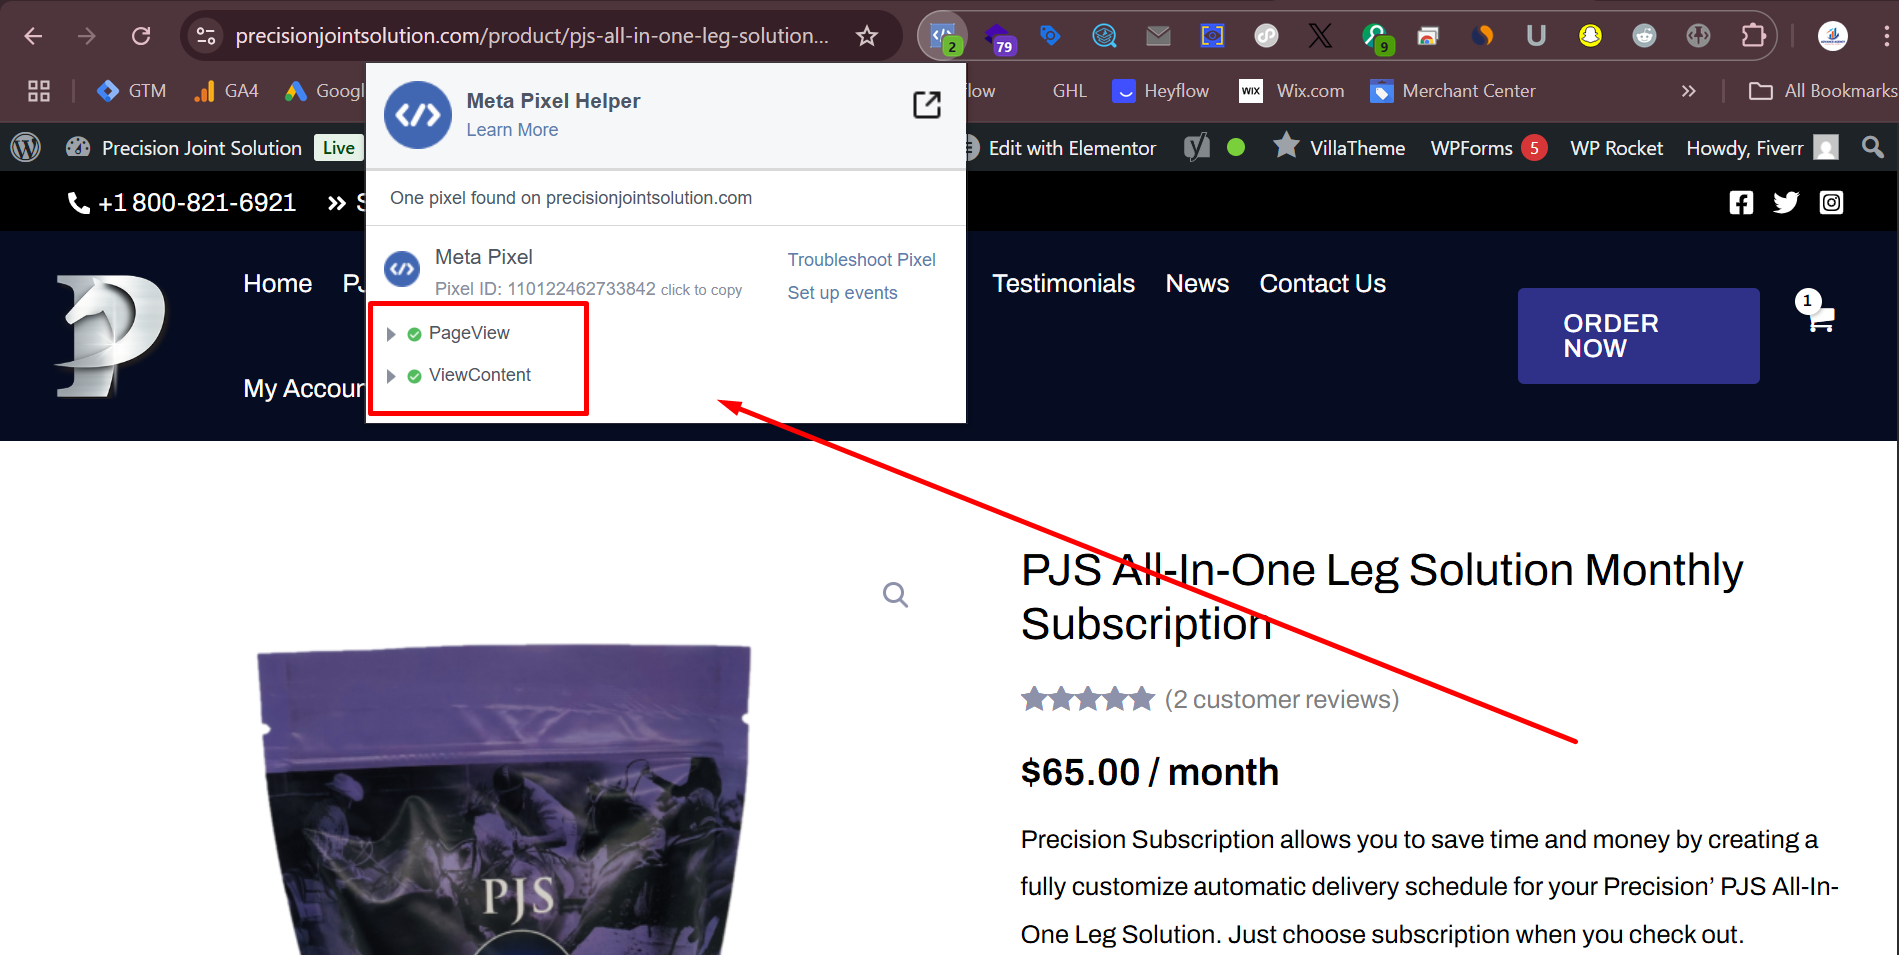Reload the page
This screenshot has width=1899, height=955.
(x=141, y=37)
